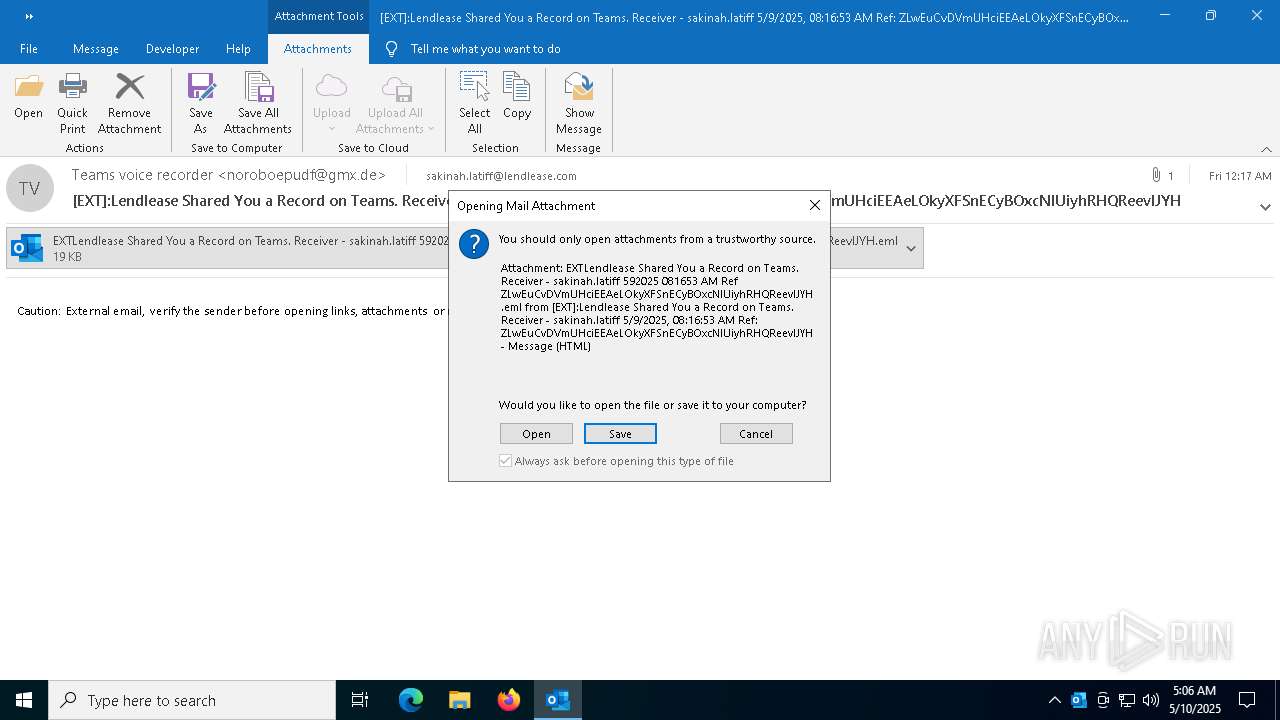Click Open in the Opening Mail Attachment dialog
Viewport: 1280px width, 720px height.
coord(536,433)
